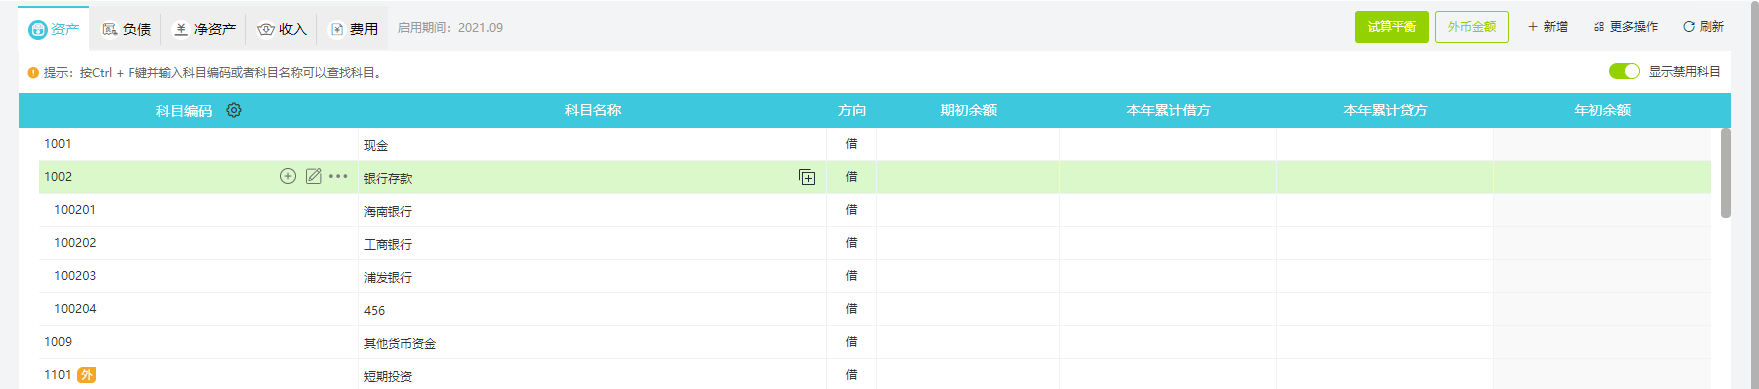This screenshot has height=389, width=1759.
Task: Click the orange hint icon before 提示
Action: click(x=33, y=72)
